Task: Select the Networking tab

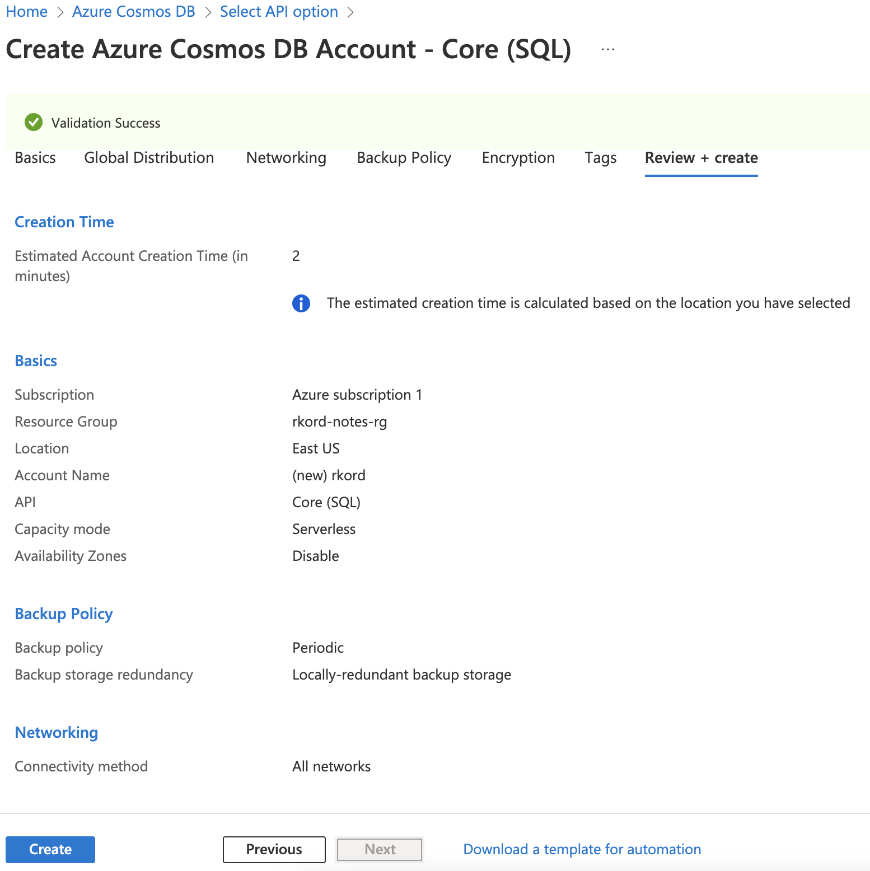Action: pyautogui.click(x=286, y=158)
